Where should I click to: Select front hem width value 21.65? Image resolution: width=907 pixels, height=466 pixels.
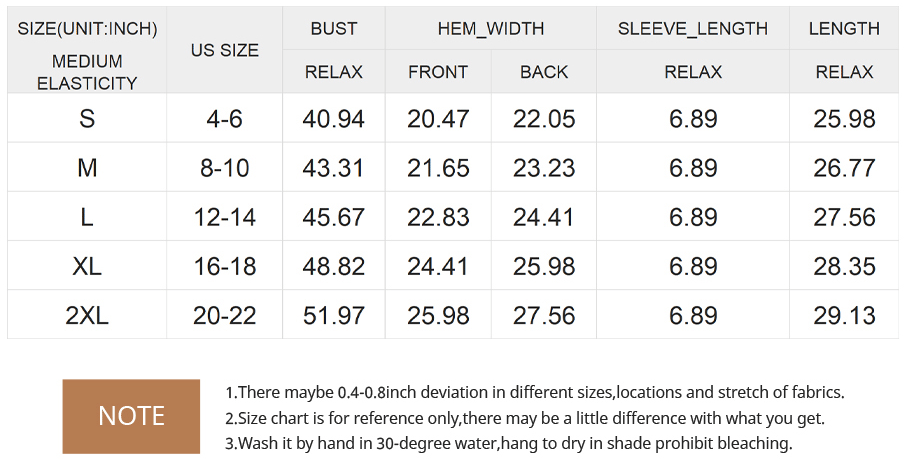(438, 168)
